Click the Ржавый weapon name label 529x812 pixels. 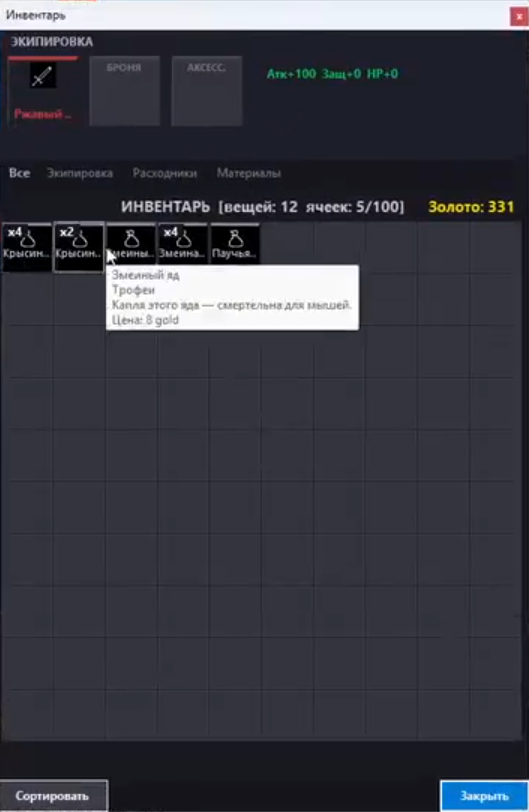(x=42, y=114)
